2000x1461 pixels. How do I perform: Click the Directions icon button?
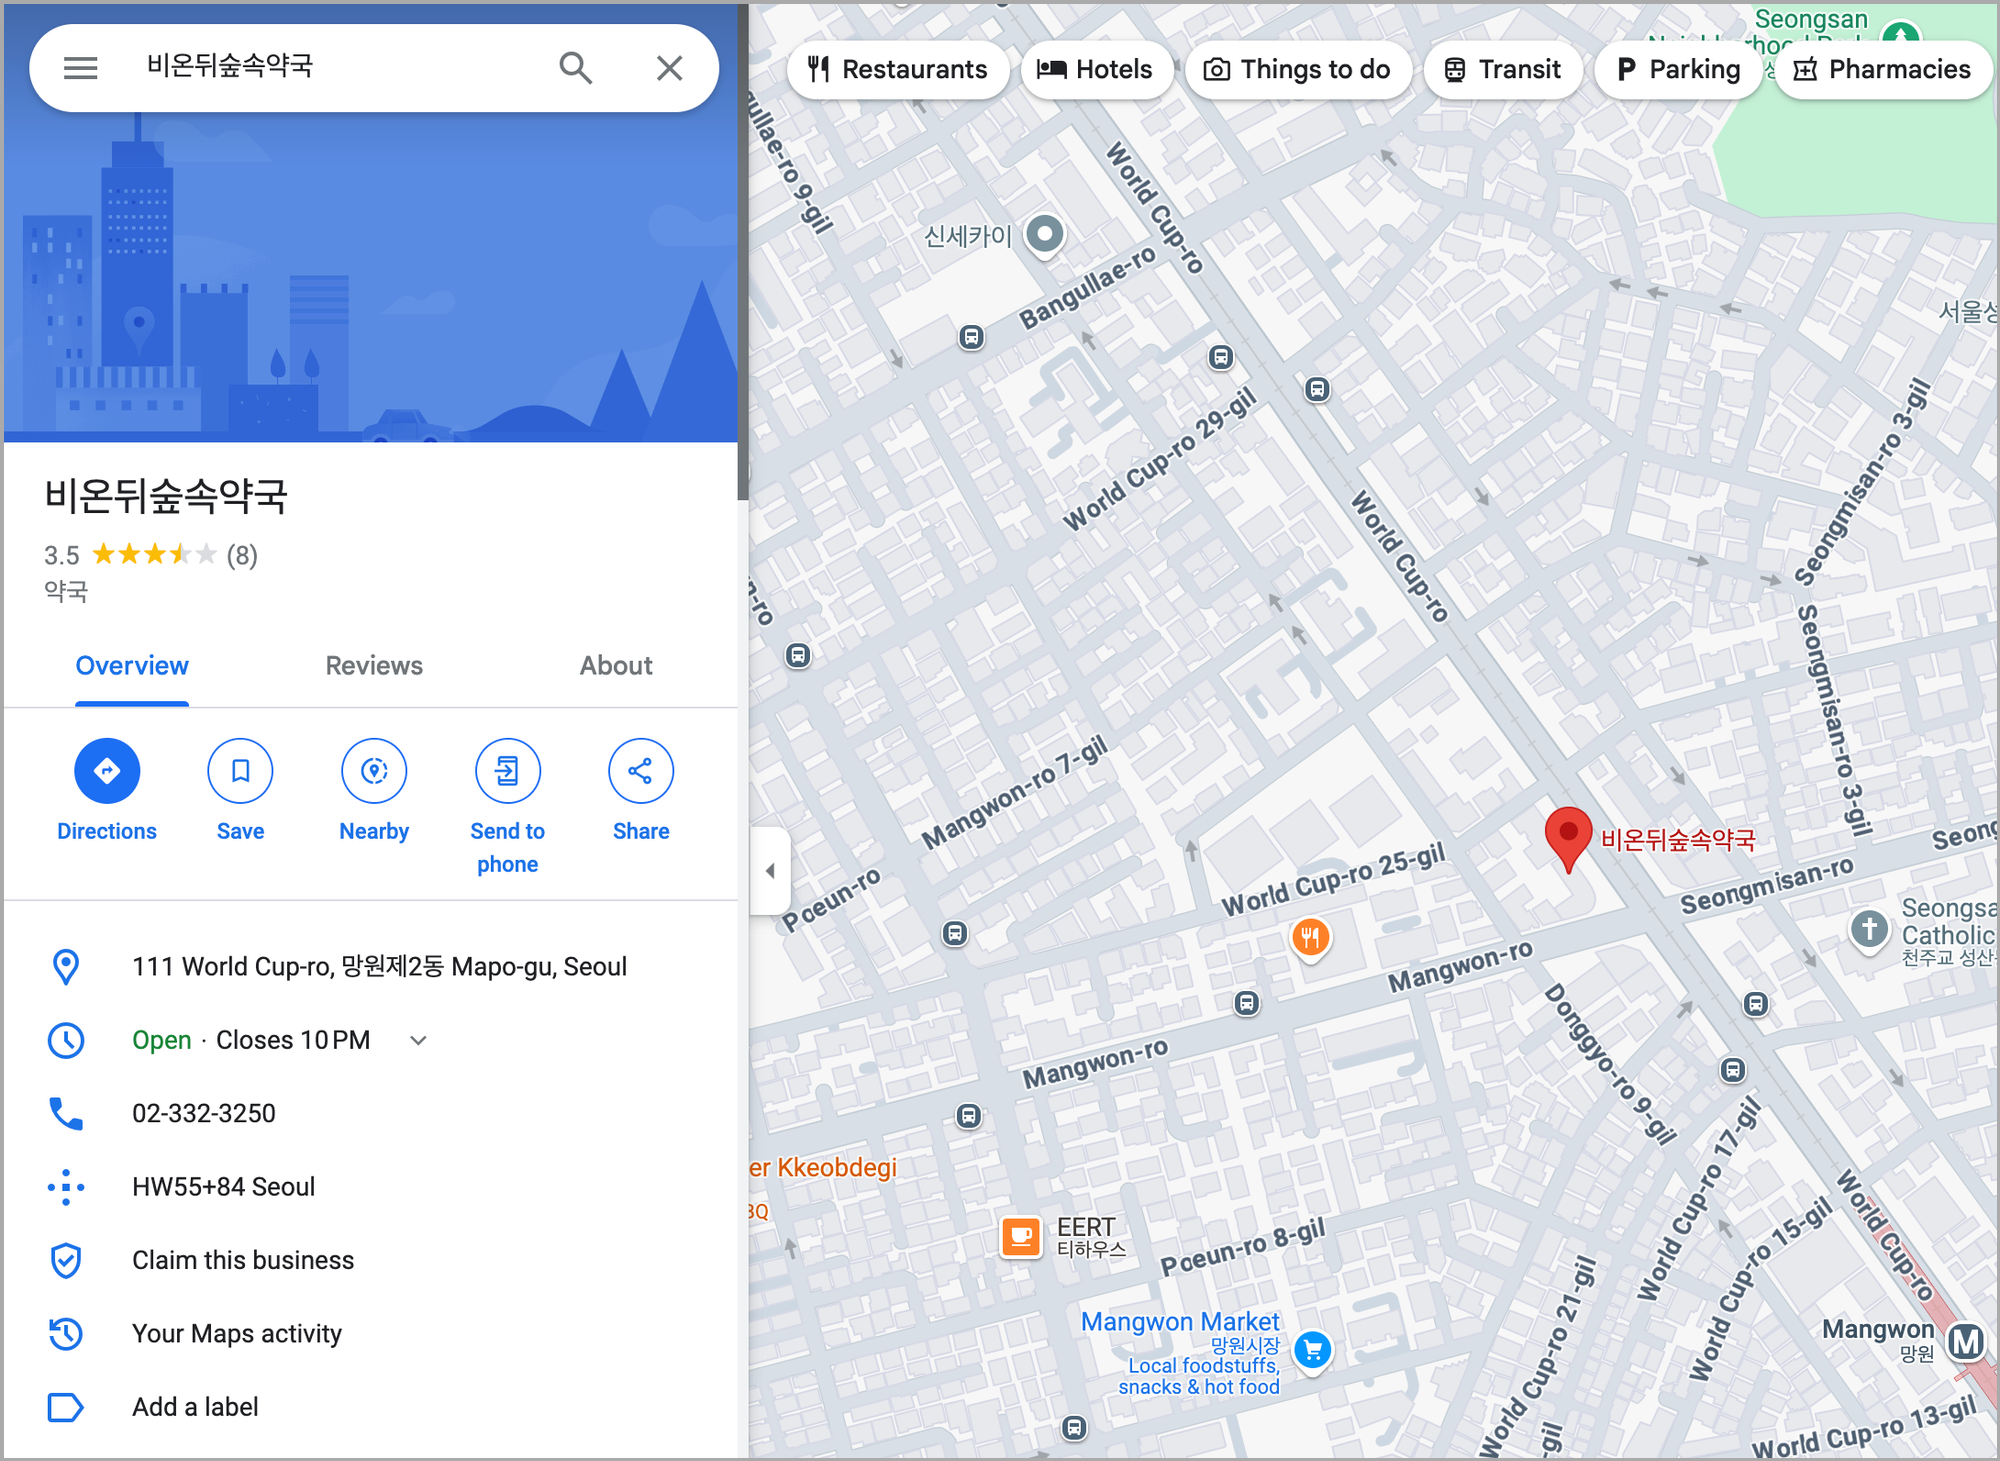tap(107, 771)
